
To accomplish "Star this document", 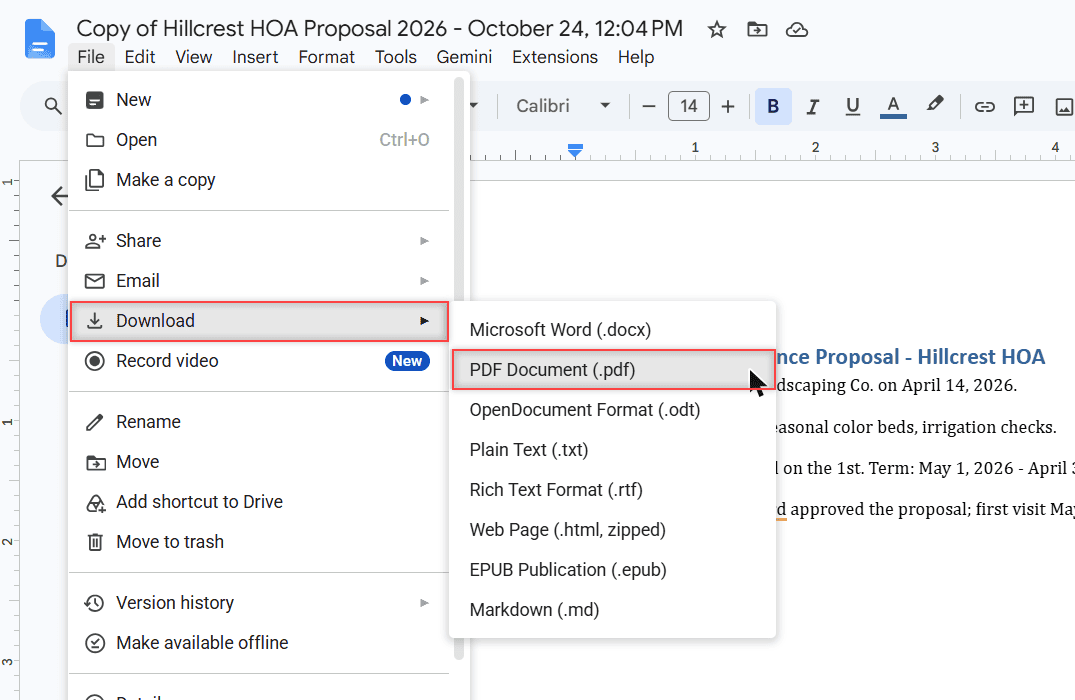I will click(716, 29).
